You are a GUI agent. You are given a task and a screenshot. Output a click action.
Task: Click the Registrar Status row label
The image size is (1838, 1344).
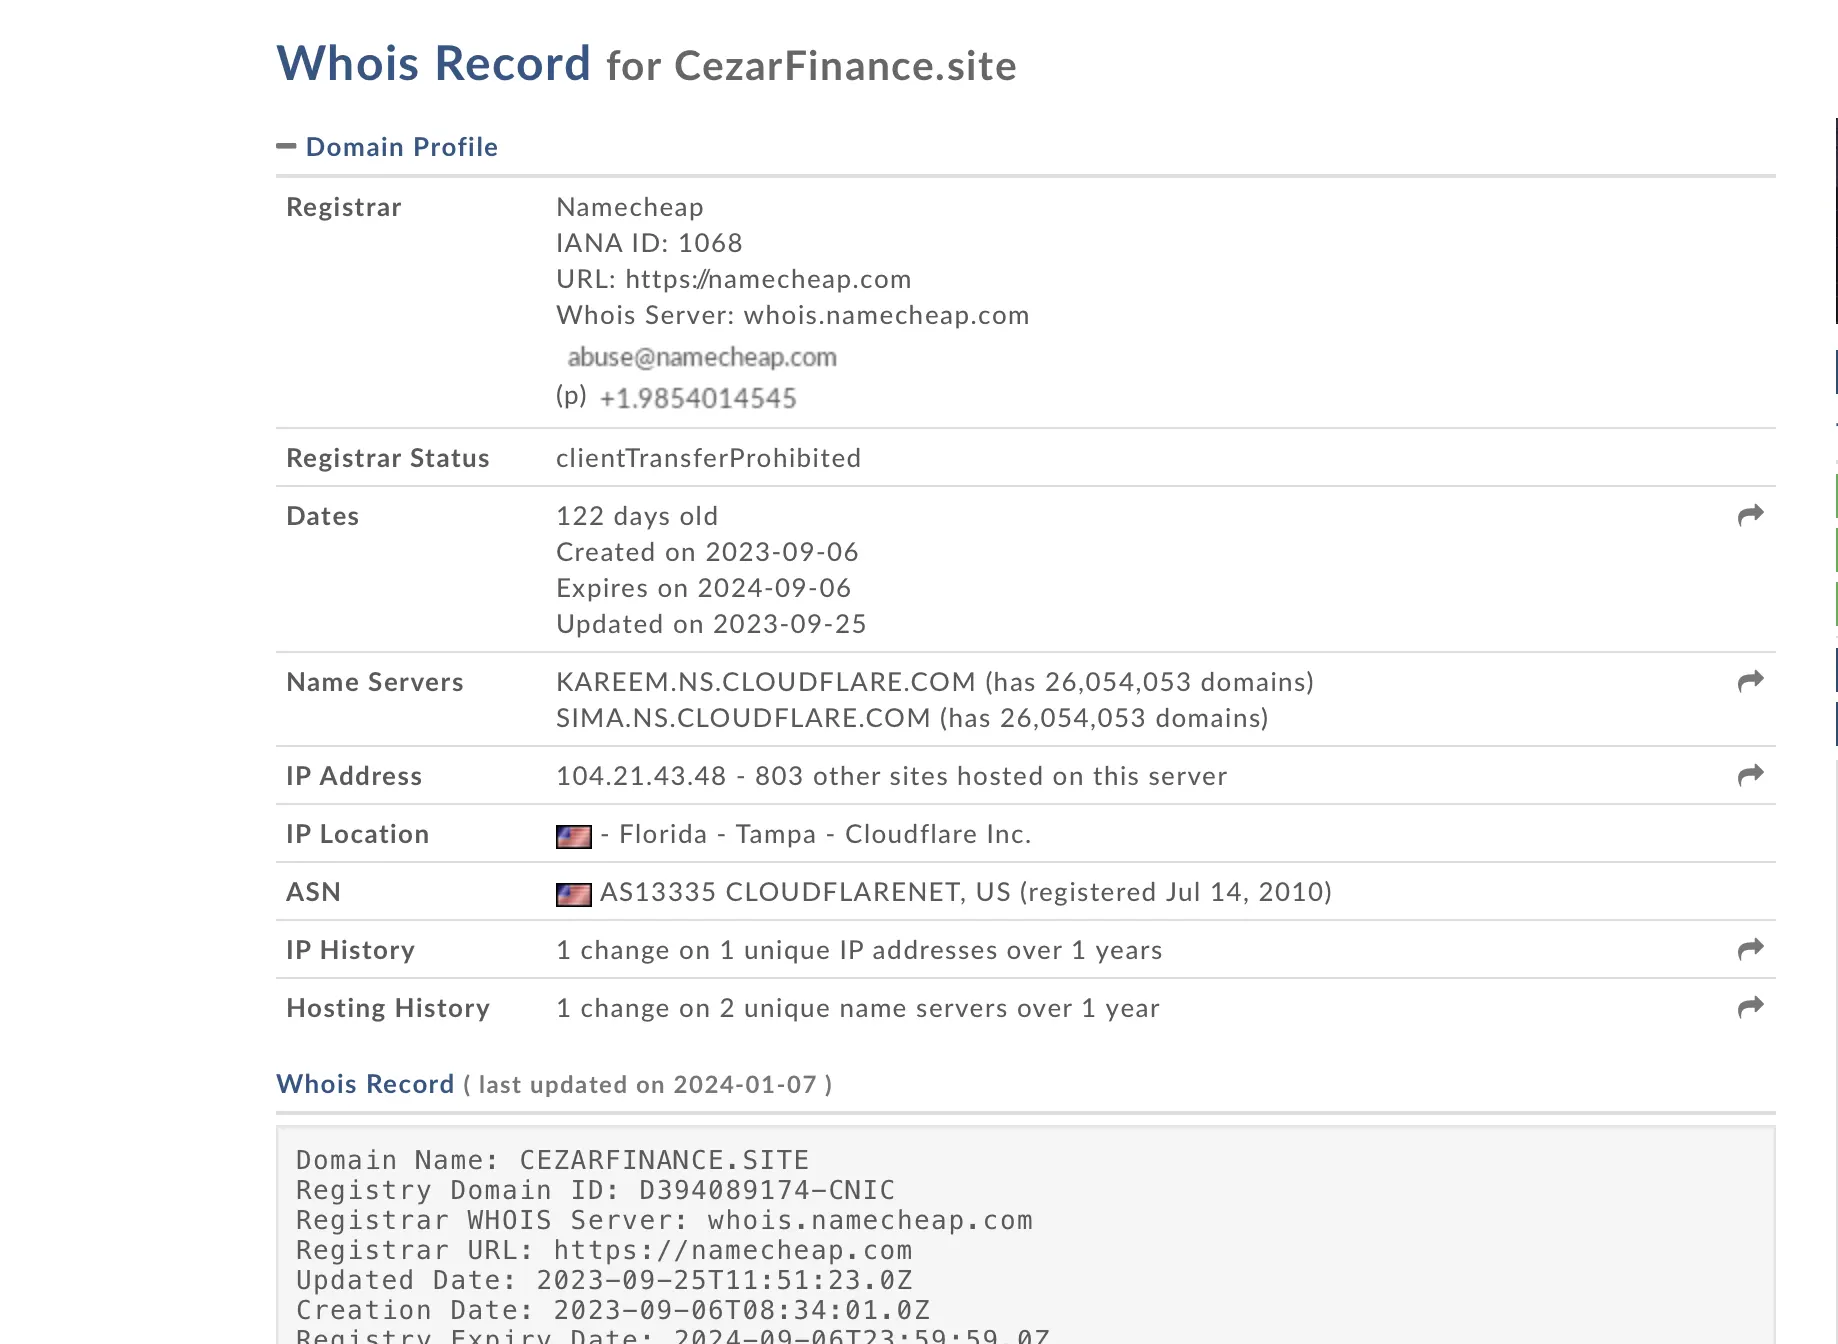coord(388,458)
